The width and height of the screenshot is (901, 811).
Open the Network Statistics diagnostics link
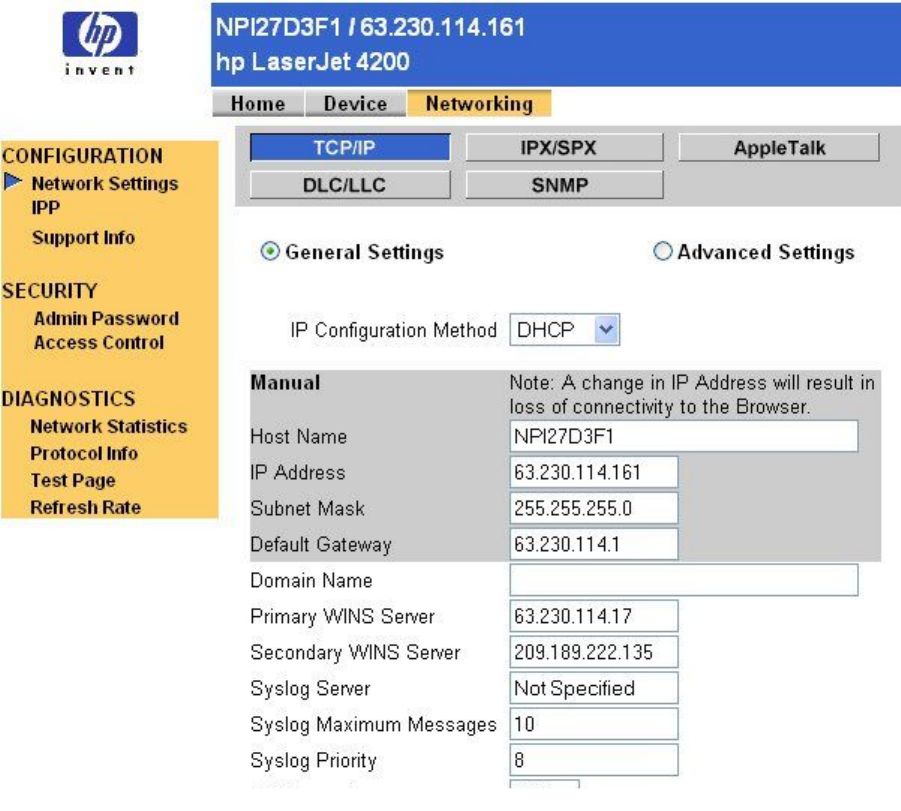coord(109,426)
